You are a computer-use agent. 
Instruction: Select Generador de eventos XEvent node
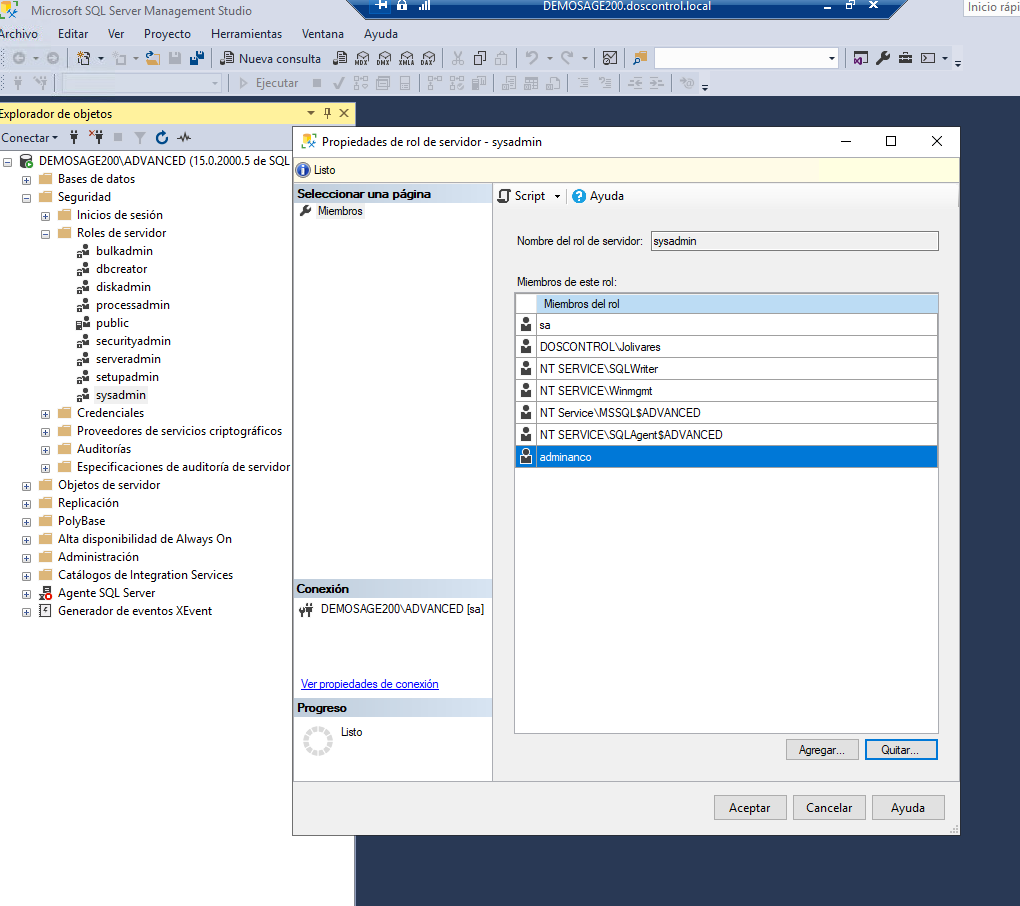pyautogui.click(x=135, y=611)
